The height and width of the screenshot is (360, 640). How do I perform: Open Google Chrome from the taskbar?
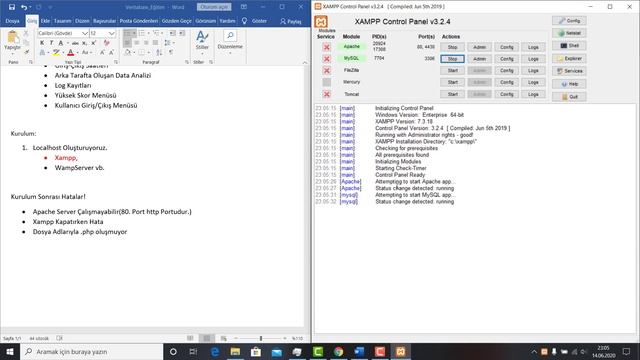click(338, 351)
